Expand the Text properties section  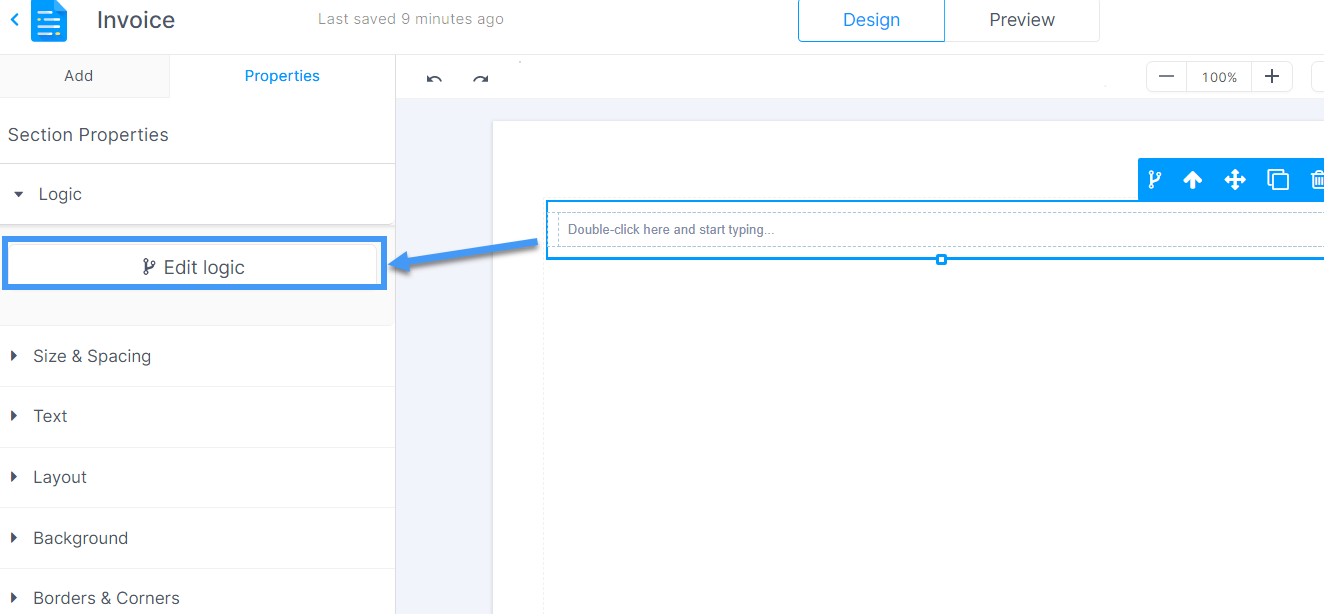14,416
